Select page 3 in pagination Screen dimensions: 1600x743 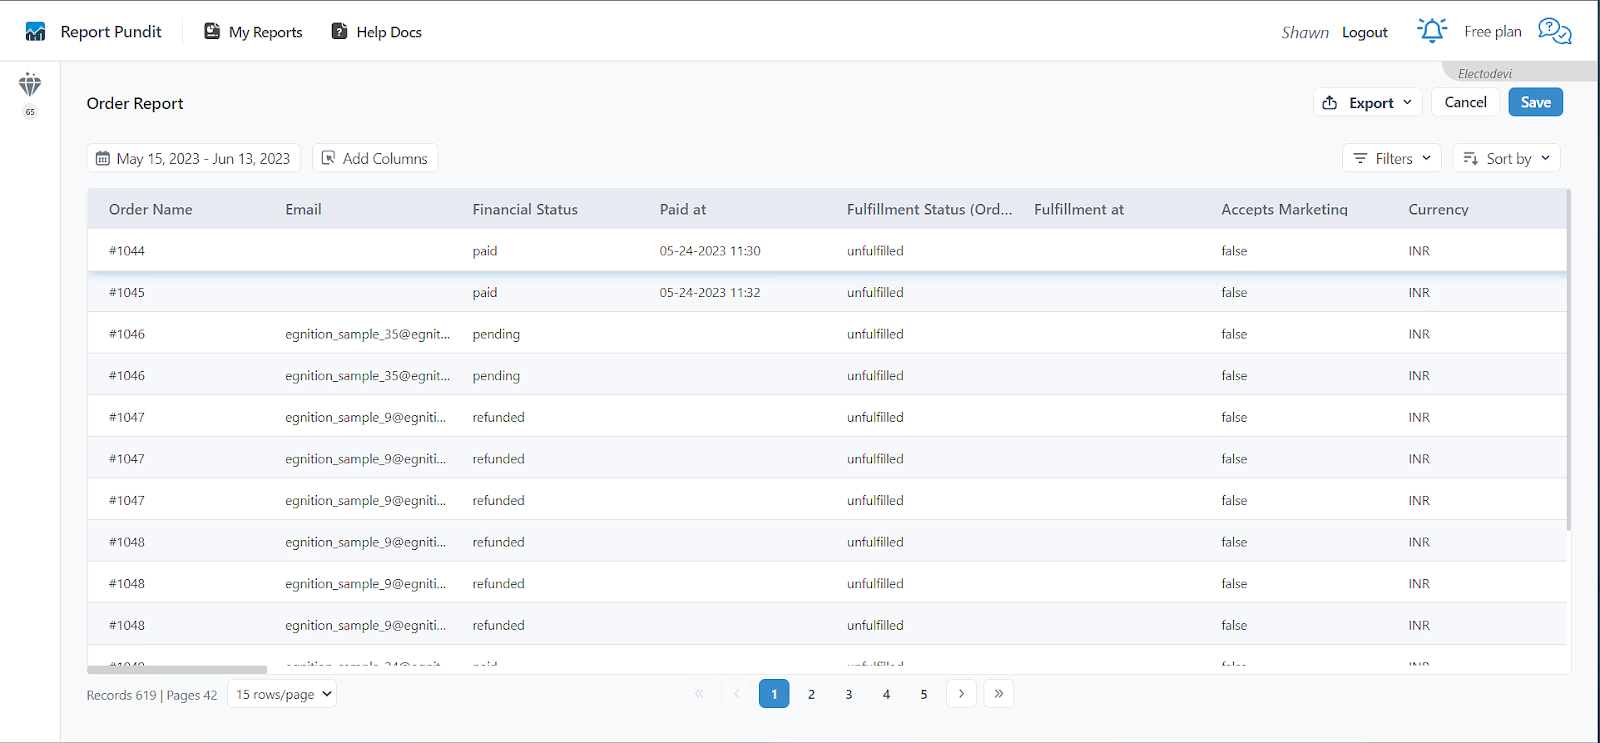pyautogui.click(x=849, y=694)
